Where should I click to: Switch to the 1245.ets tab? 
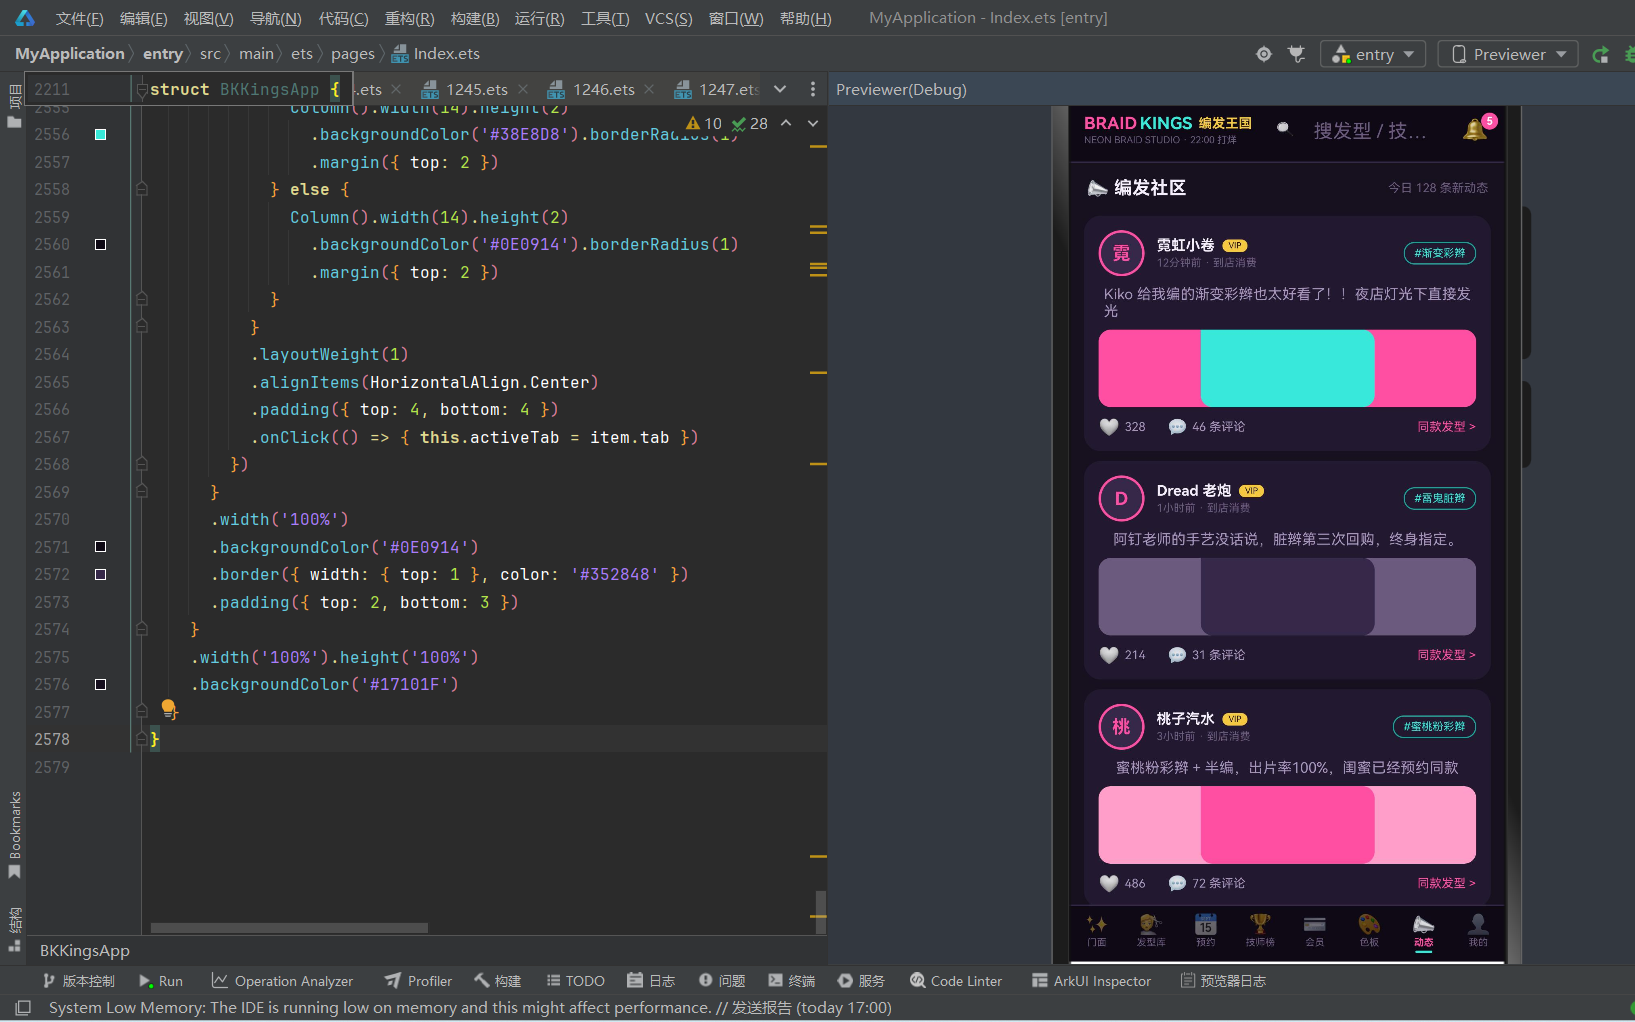pyautogui.click(x=476, y=89)
